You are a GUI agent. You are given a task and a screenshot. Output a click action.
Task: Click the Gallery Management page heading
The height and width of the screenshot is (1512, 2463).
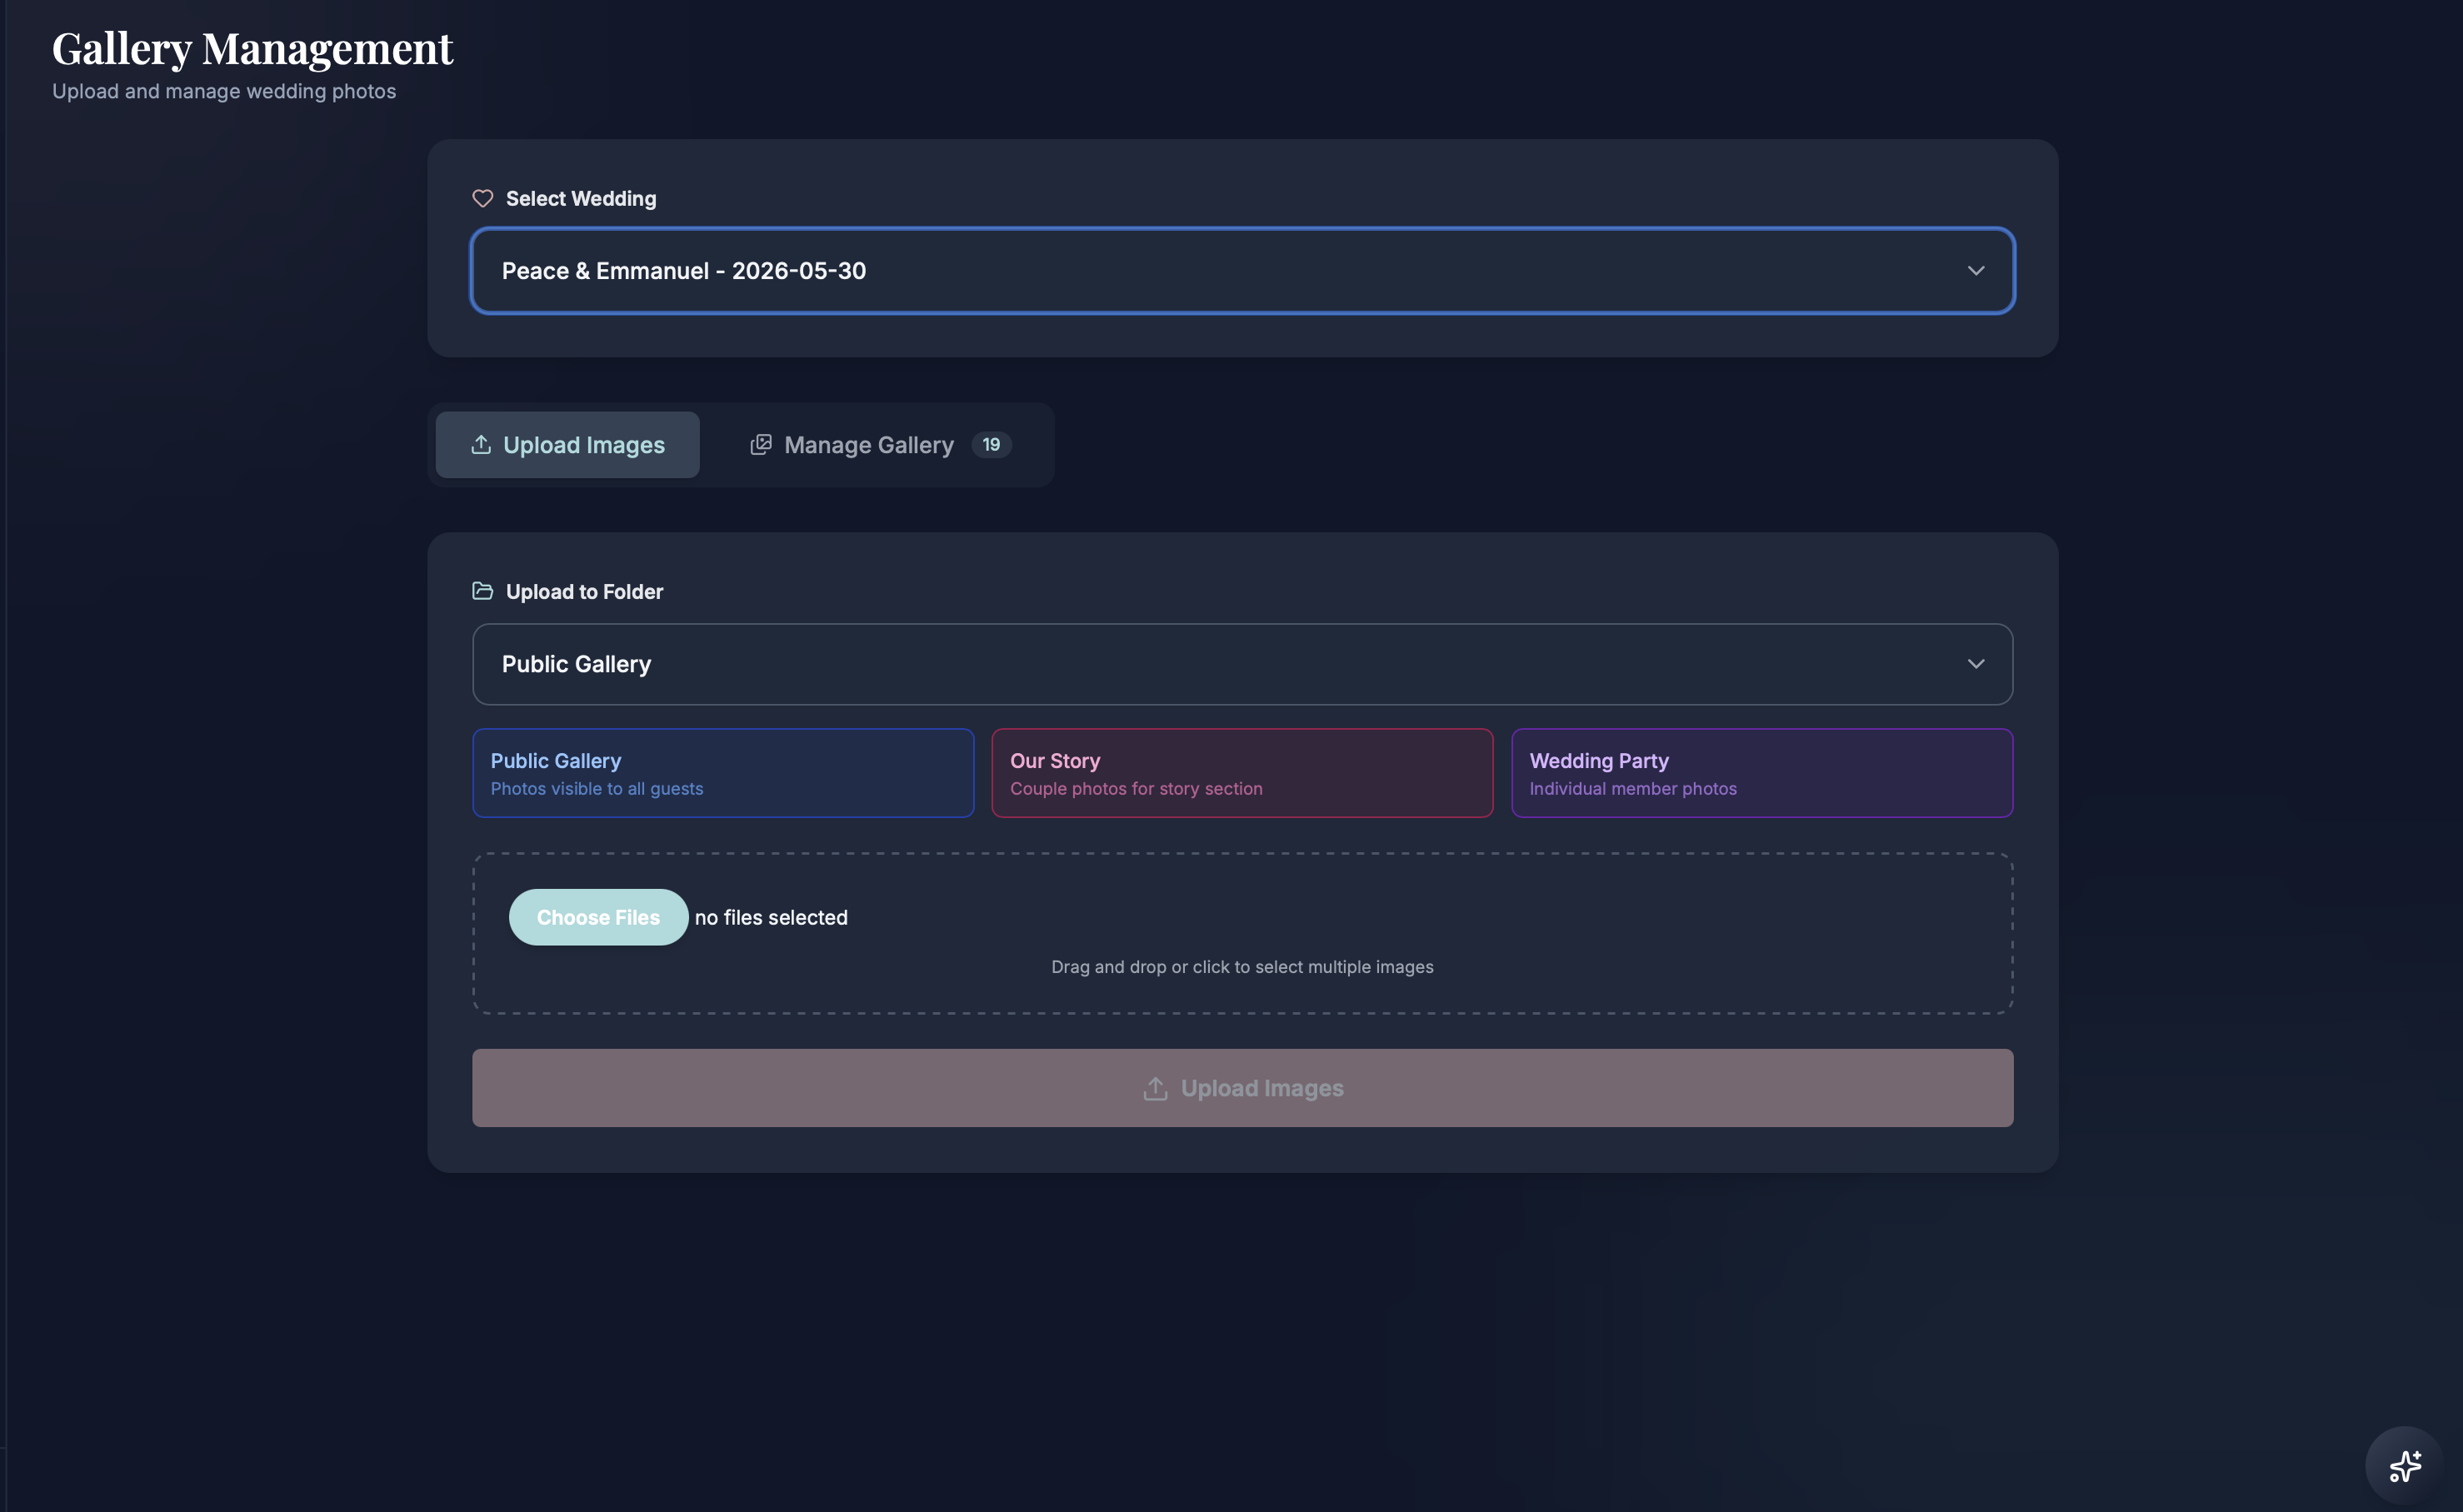pyautogui.click(x=252, y=48)
